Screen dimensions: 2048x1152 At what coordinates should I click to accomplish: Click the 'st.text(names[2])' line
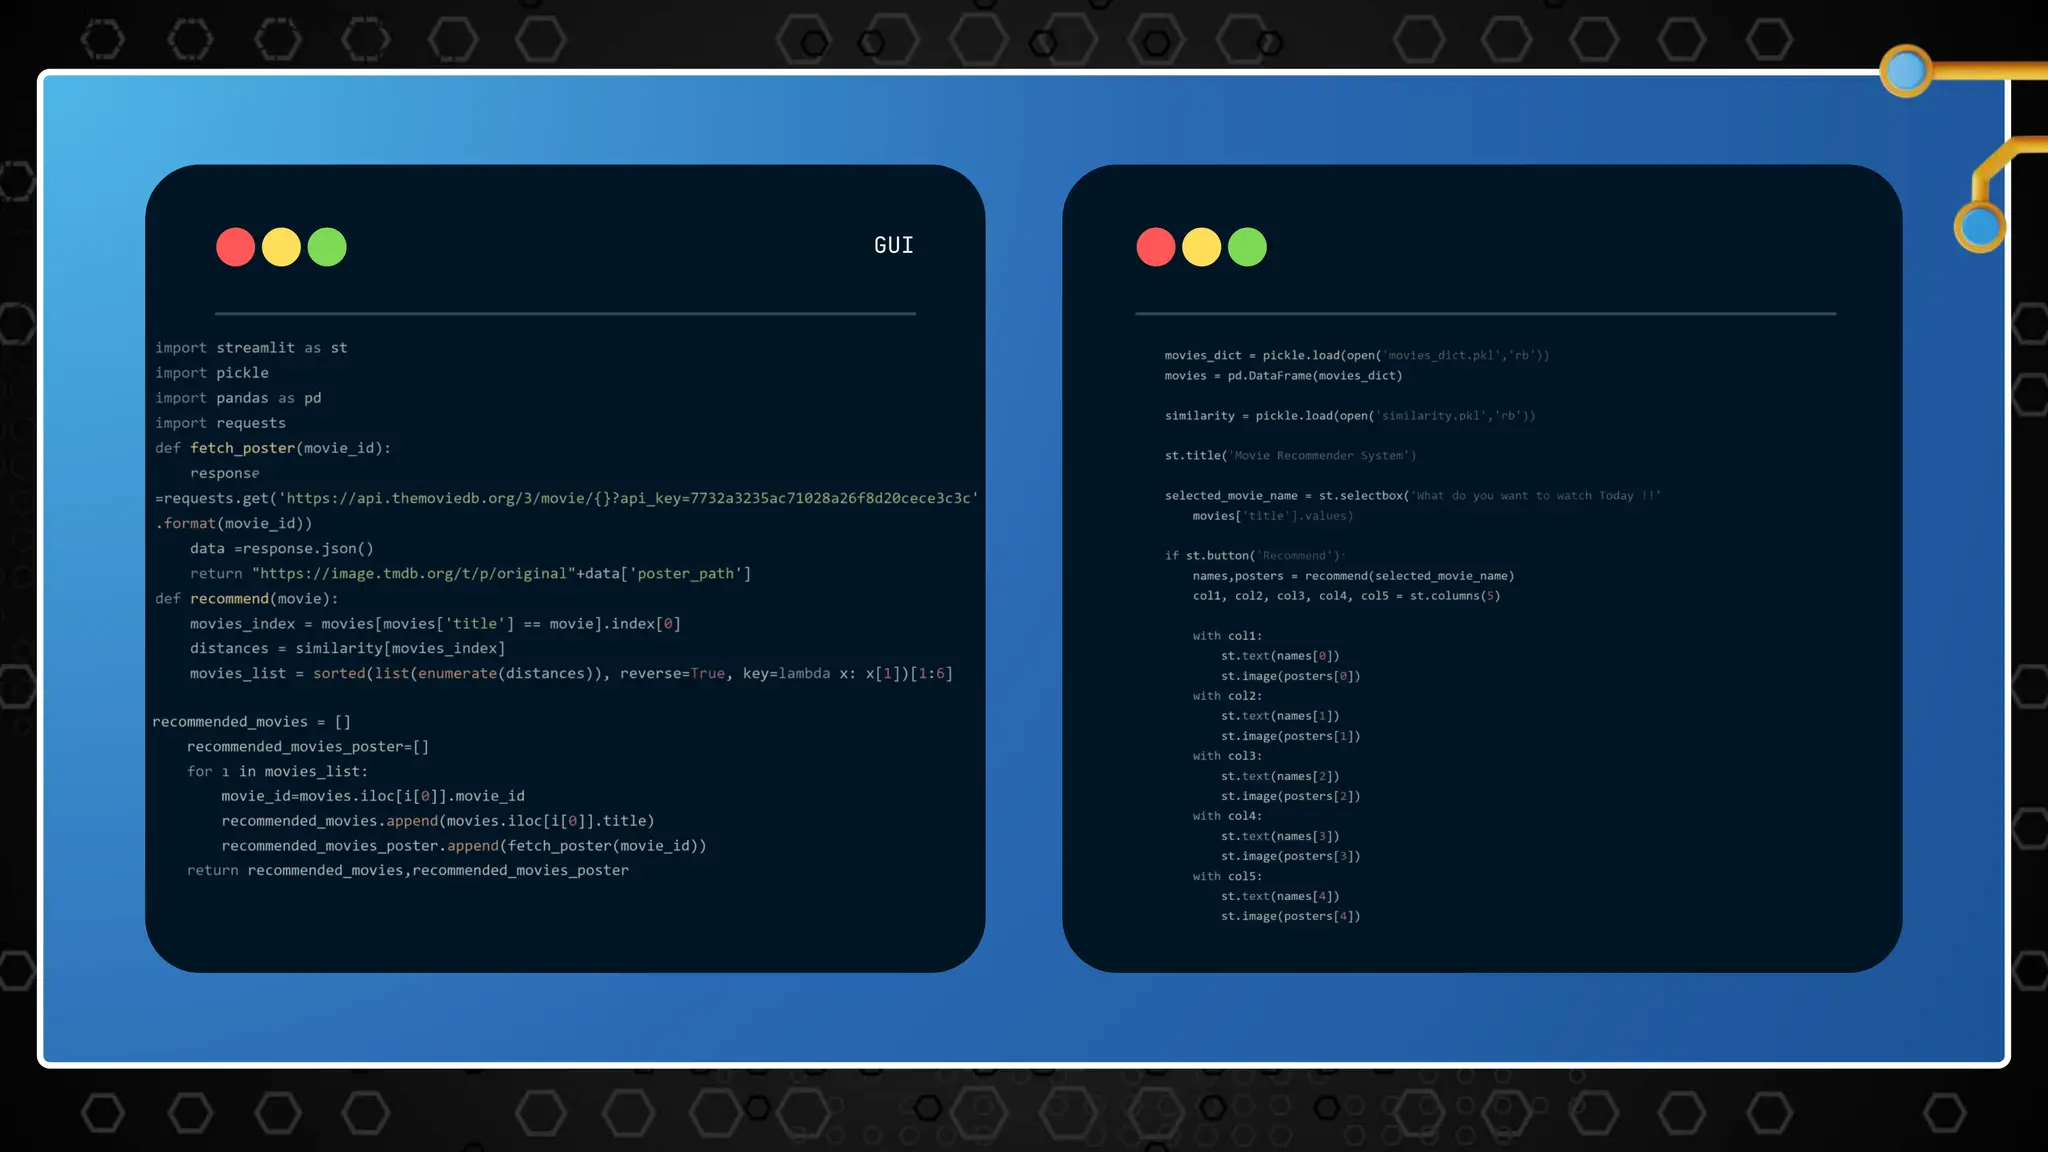pos(1280,775)
